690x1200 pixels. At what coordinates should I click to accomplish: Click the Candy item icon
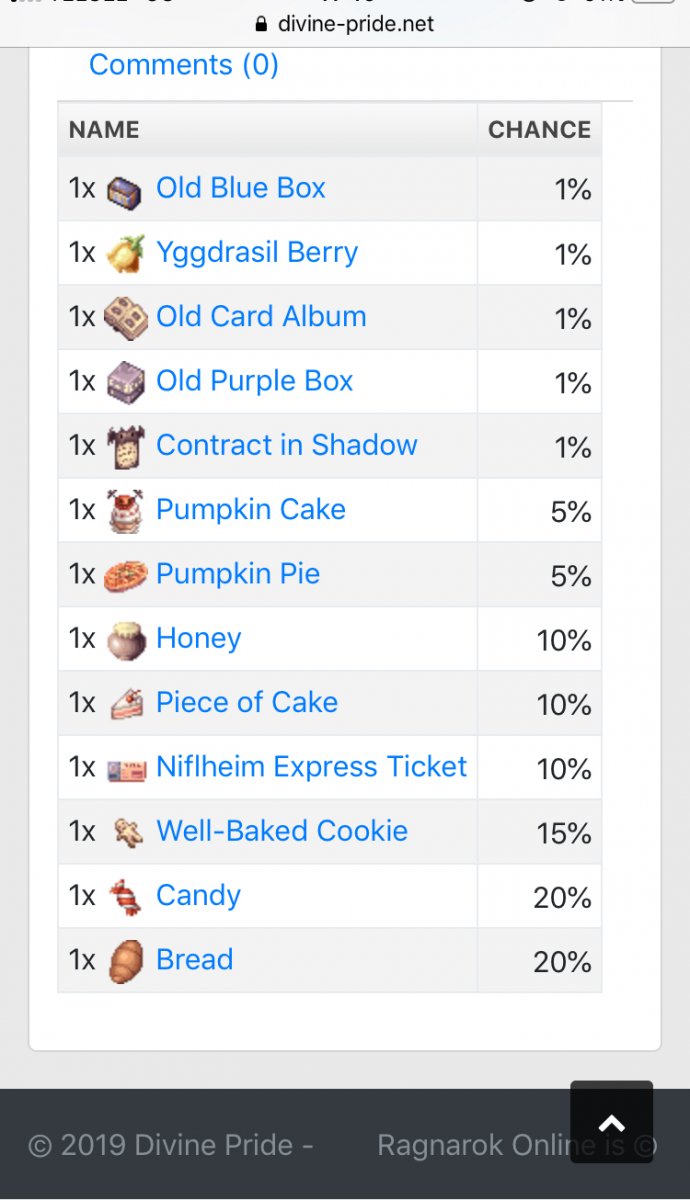[x=126, y=896]
